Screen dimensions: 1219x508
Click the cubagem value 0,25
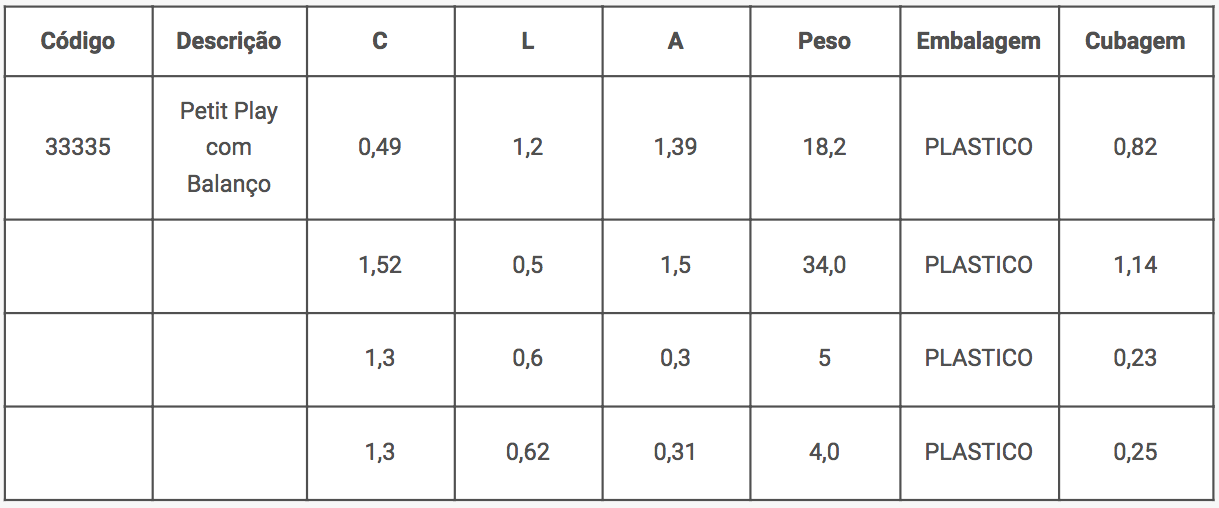point(1135,452)
